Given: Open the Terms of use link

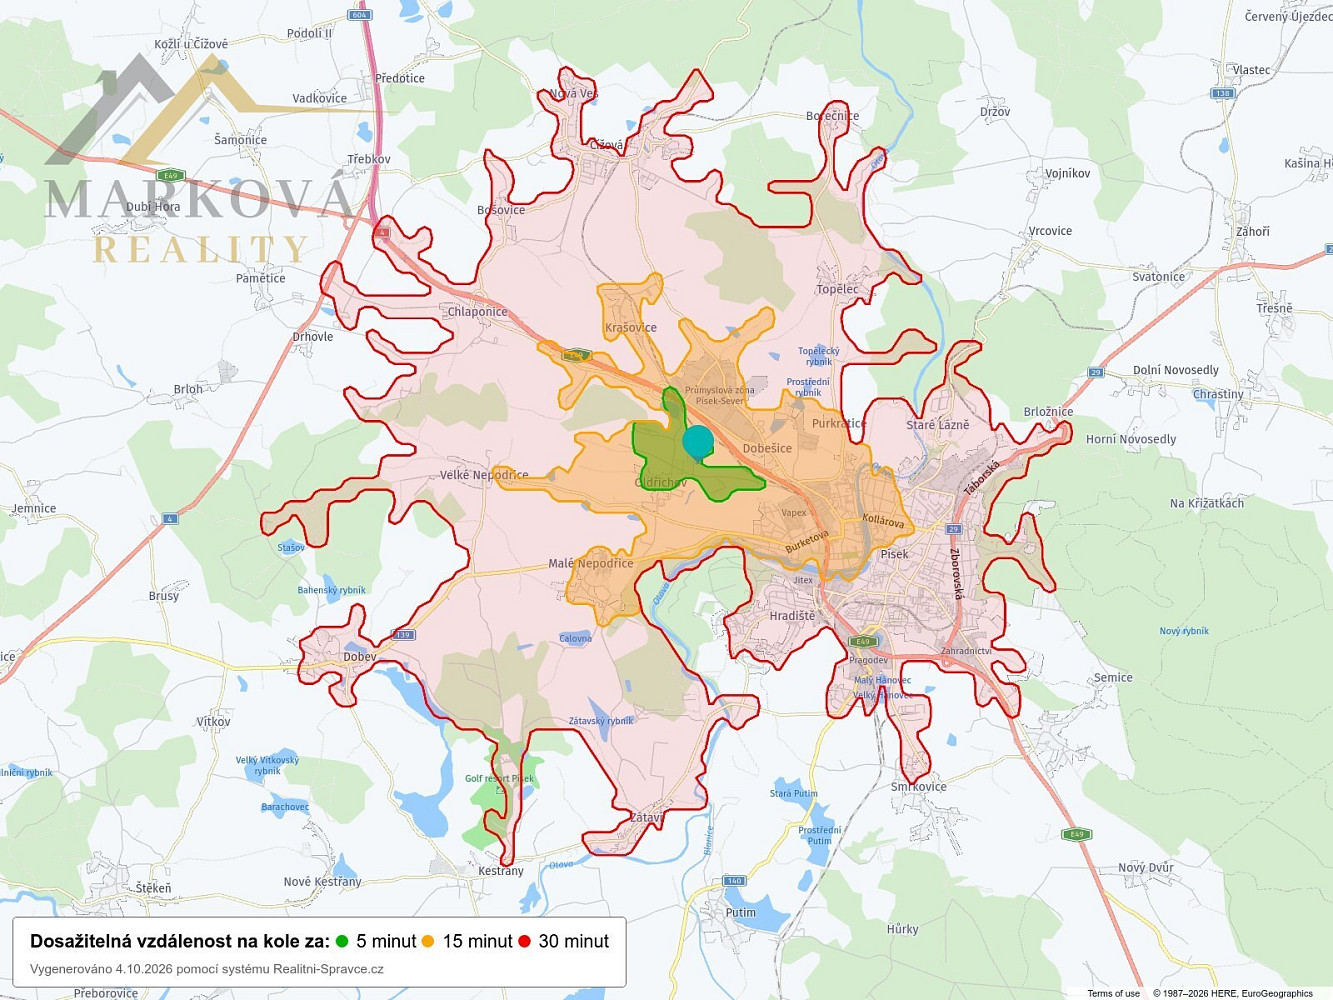Looking at the screenshot, I should point(1113,993).
